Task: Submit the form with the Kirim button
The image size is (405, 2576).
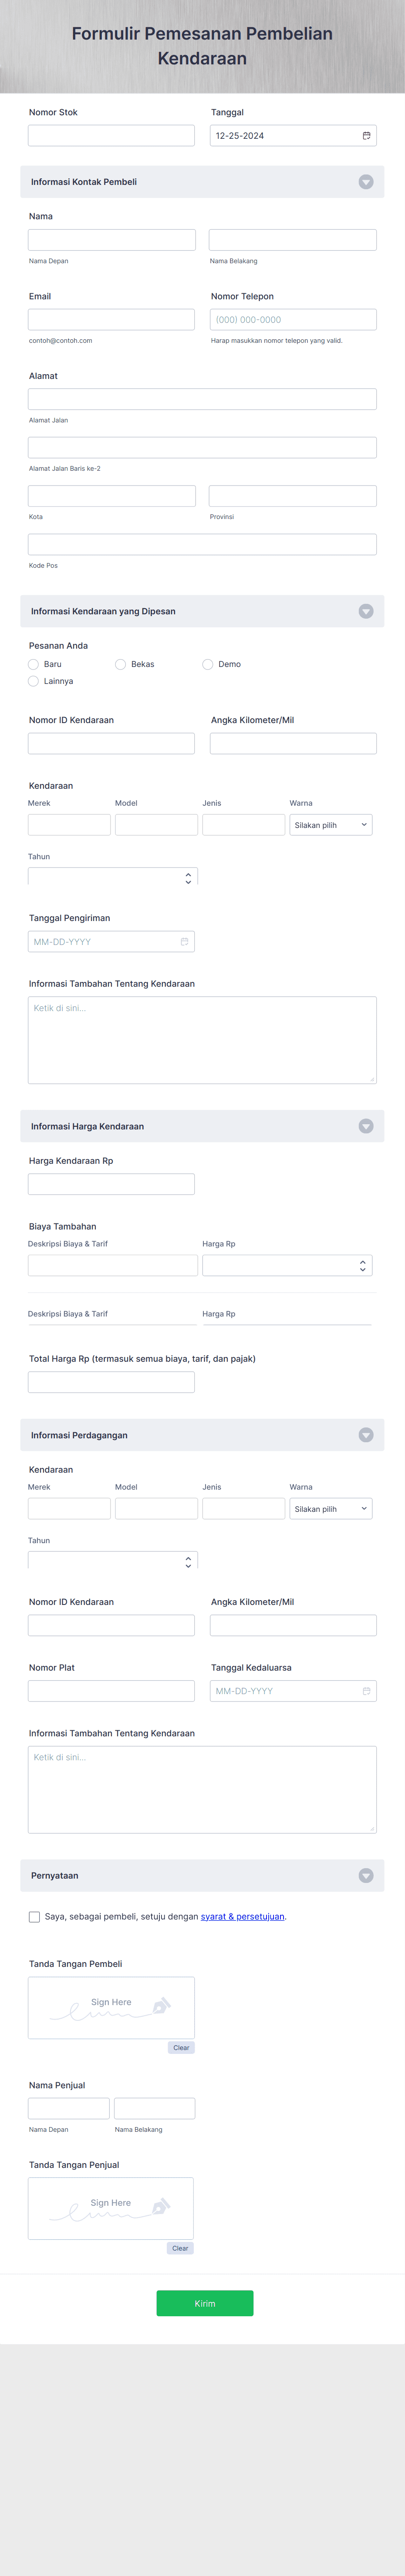Action: 205,2303
